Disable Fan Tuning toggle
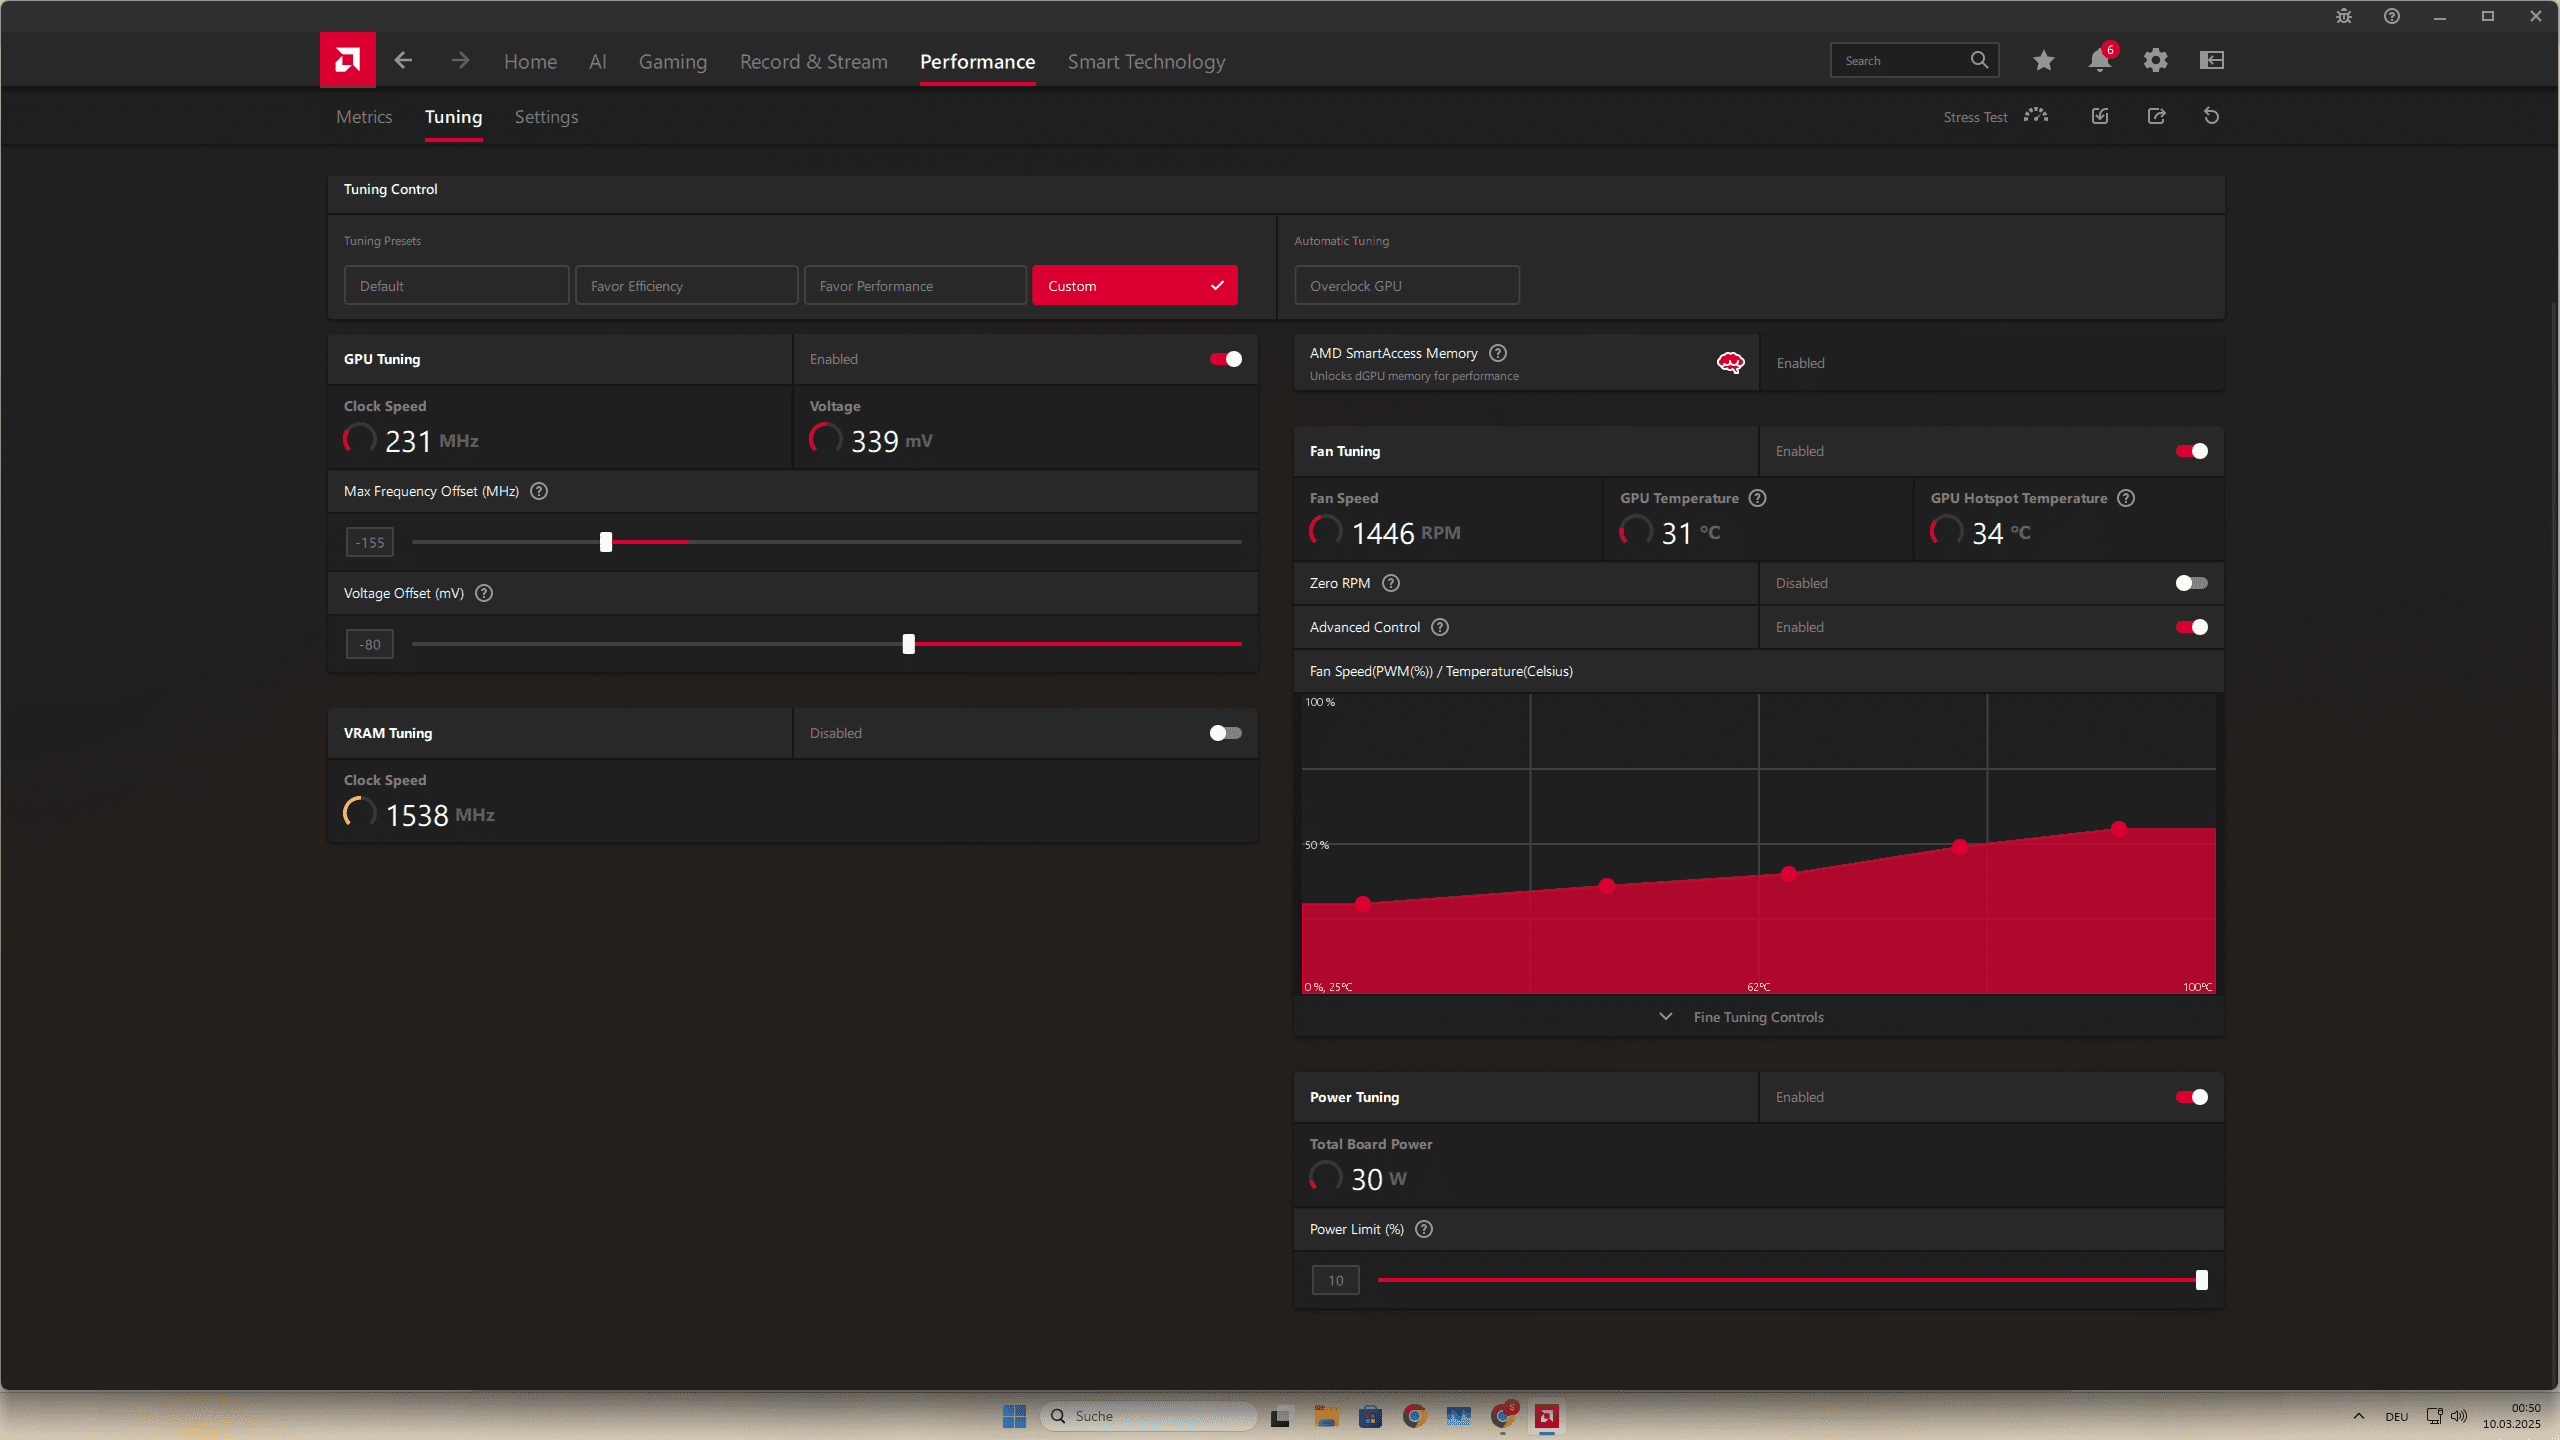 click(2191, 451)
